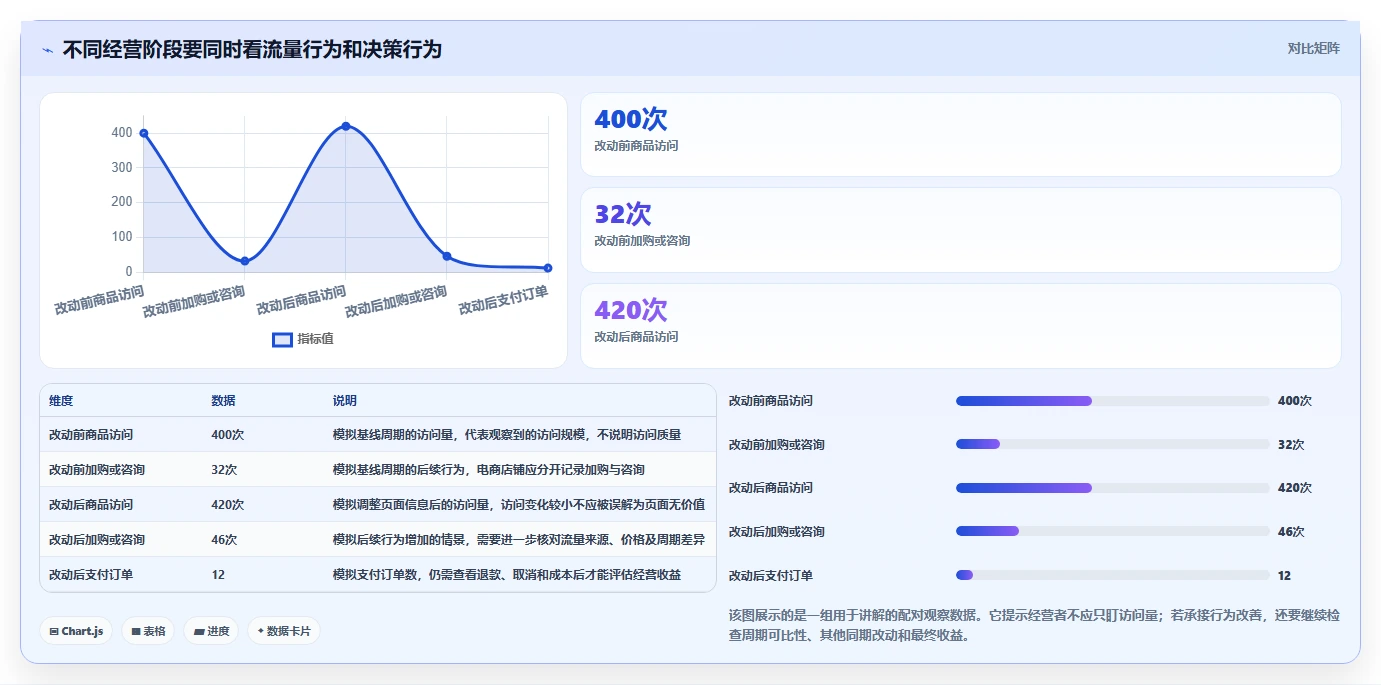Click the 46次 value beside its progress bar
The image size is (1381, 685).
pyautogui.click(x=1291, y=531)
